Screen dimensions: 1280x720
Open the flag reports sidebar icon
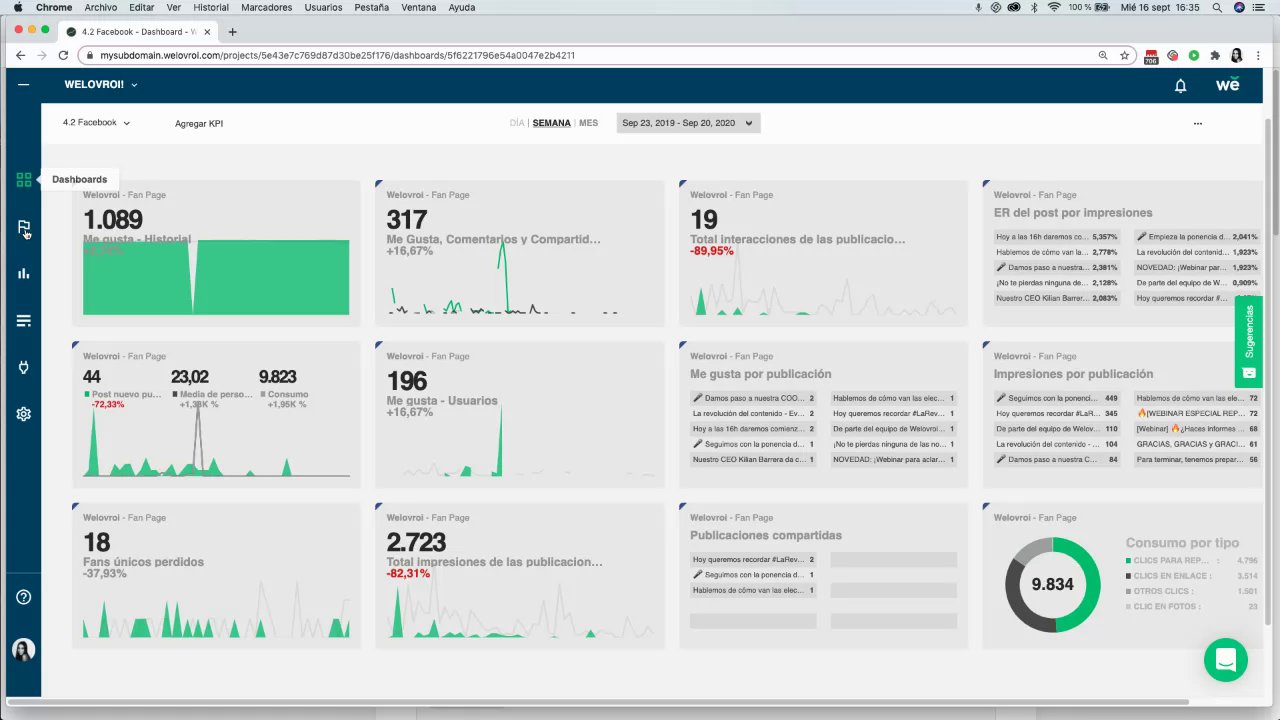click(x=24, y=228)
